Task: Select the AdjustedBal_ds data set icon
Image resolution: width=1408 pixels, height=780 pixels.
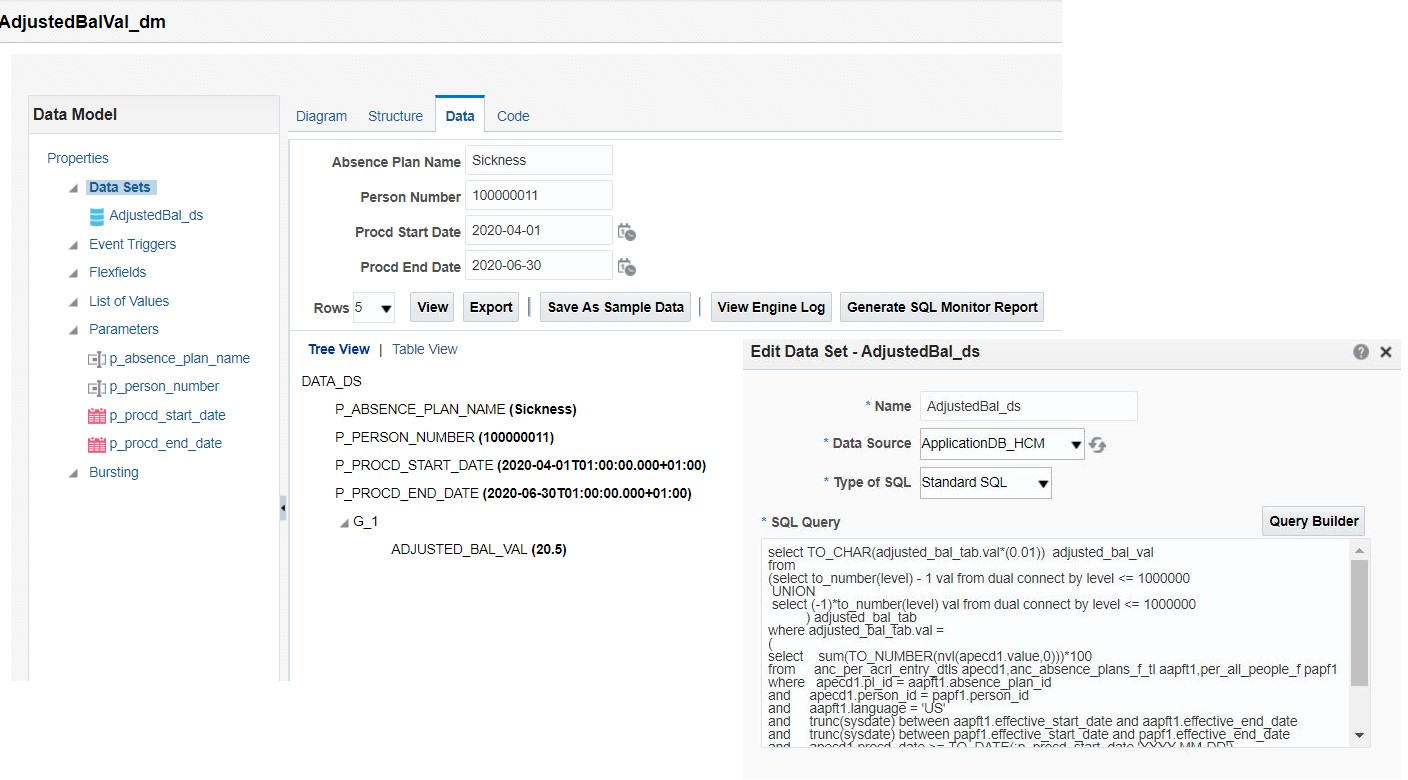Action: tap(96, 215)
